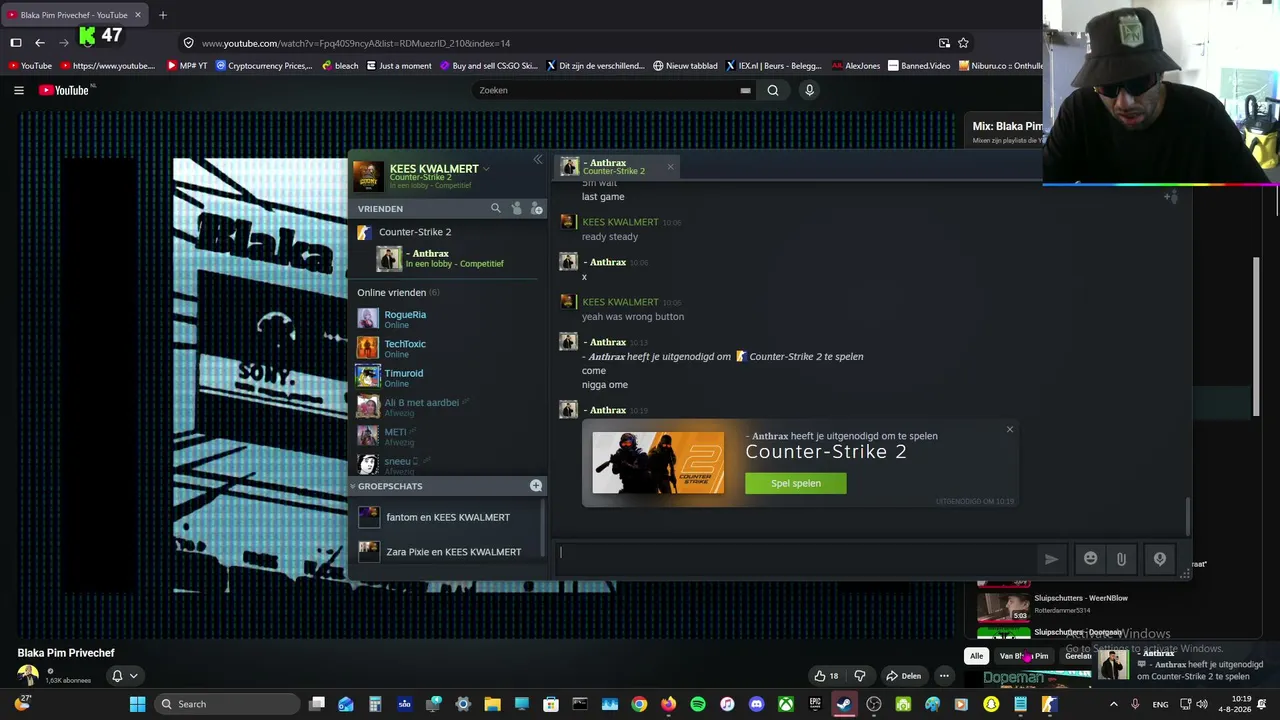This screenshot has width=1280, height=720.
Task: Bookmark this page with star icon
Action: pyautogui.click(x=963, y=43)
